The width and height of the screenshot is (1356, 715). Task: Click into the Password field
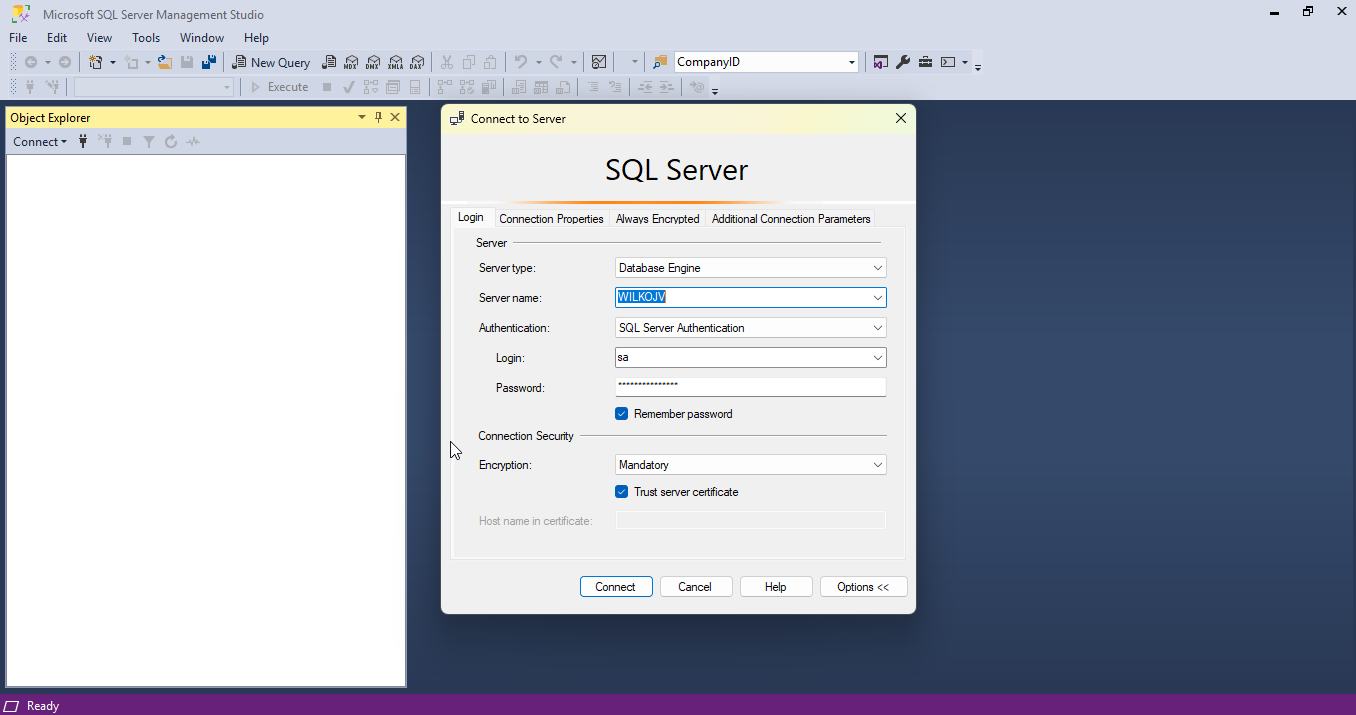coord(750,387)
